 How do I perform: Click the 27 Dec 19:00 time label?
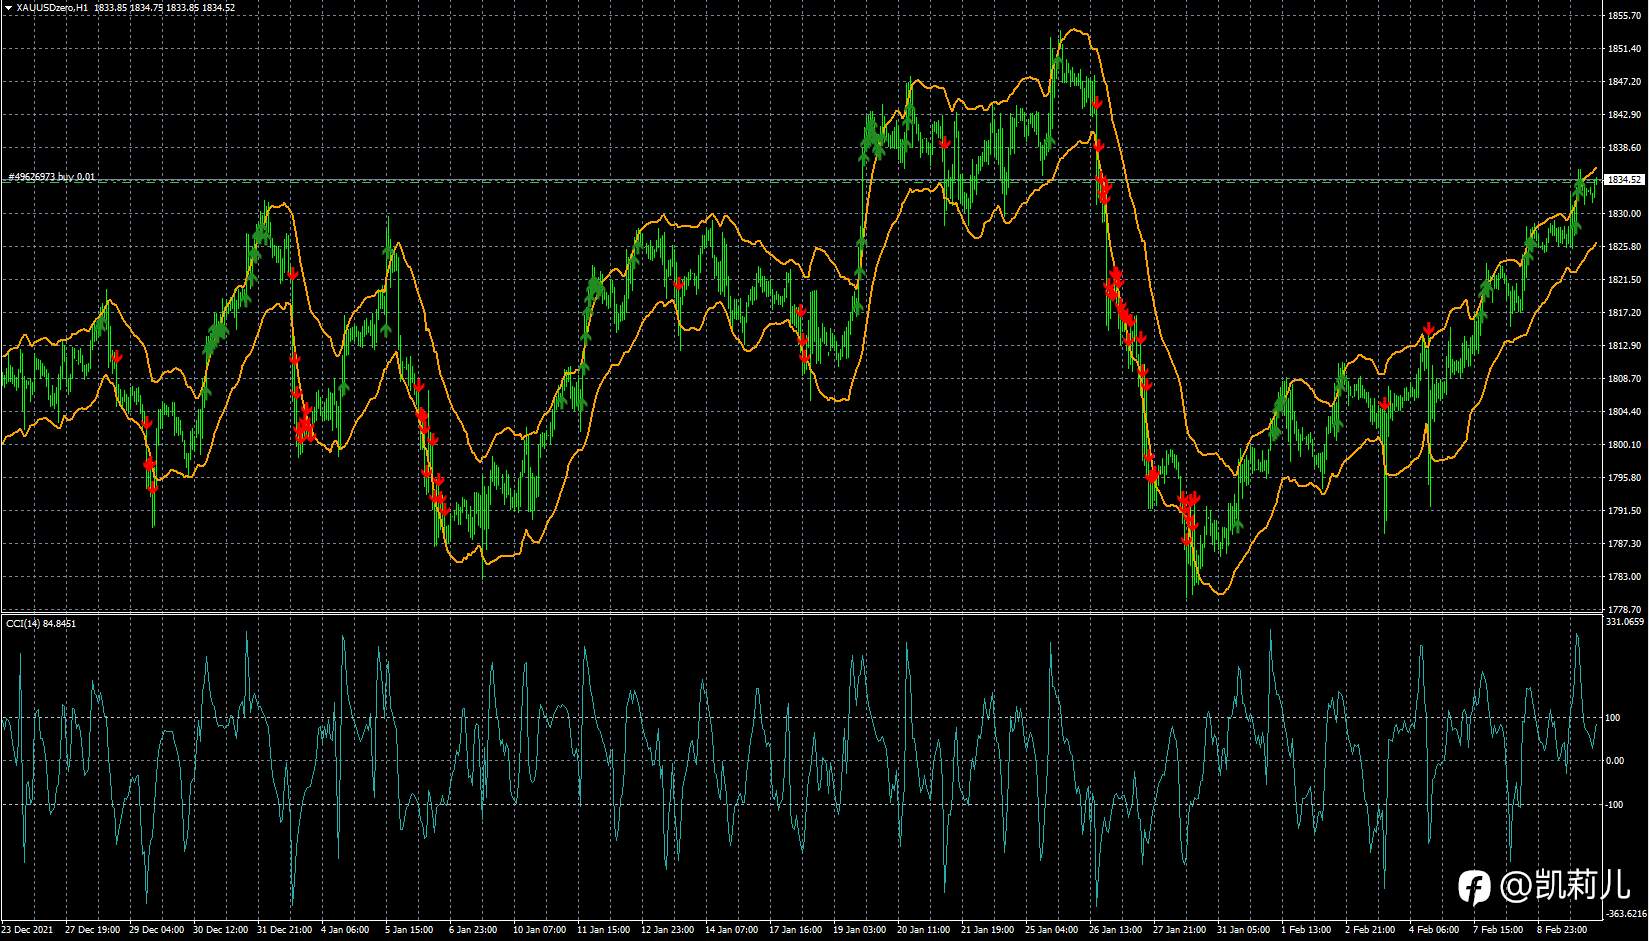93,930
